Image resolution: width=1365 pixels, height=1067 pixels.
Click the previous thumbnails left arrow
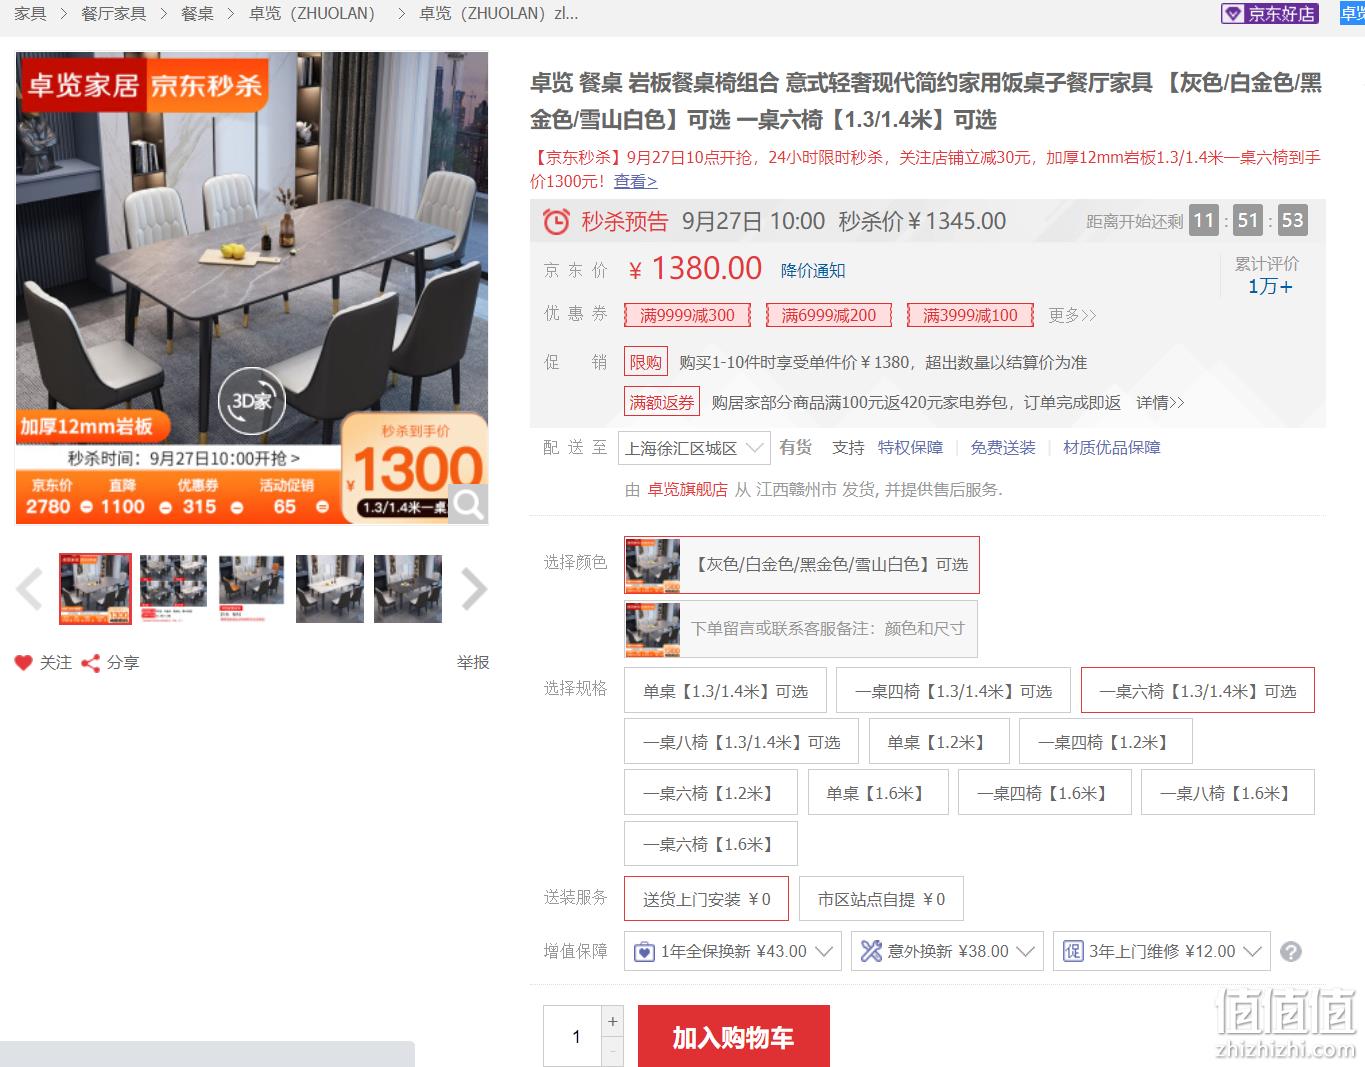pyautogui.click(x=30, y=589)
